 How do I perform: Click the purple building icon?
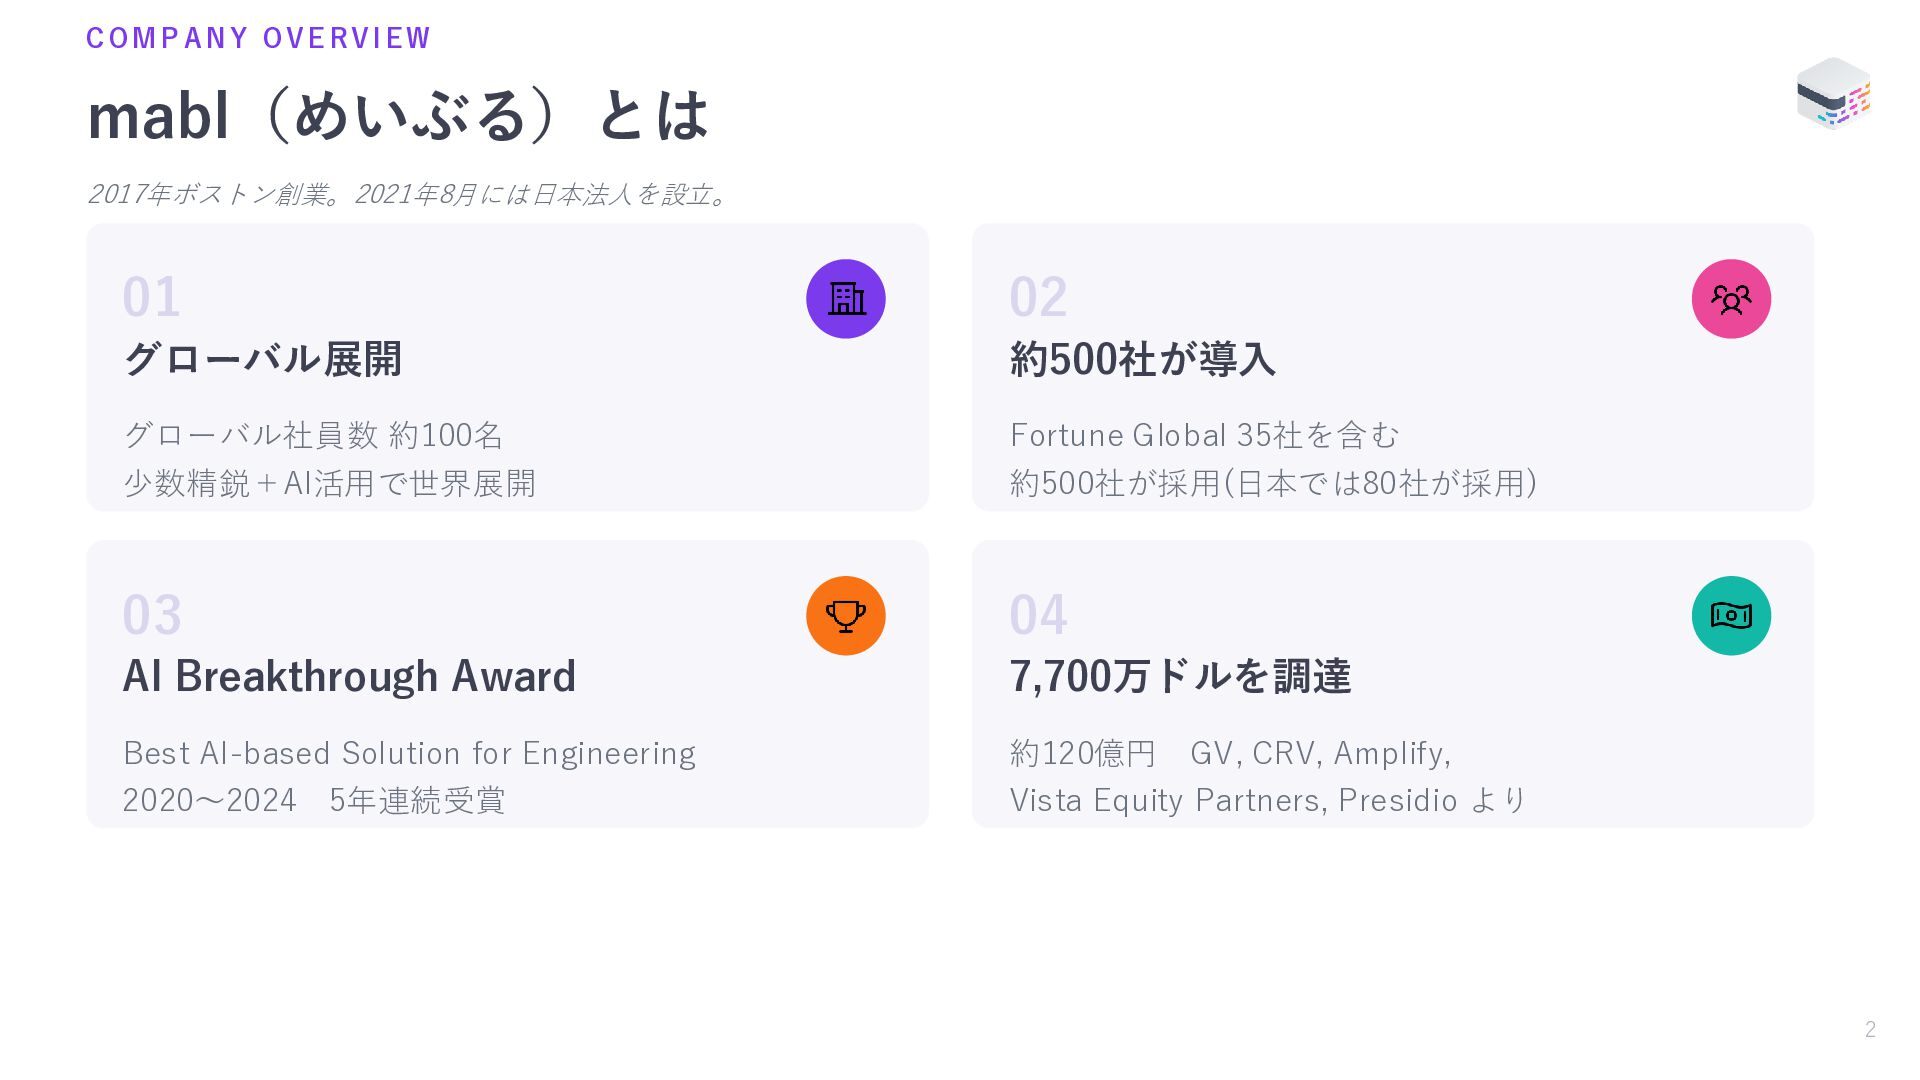point(845,299)
